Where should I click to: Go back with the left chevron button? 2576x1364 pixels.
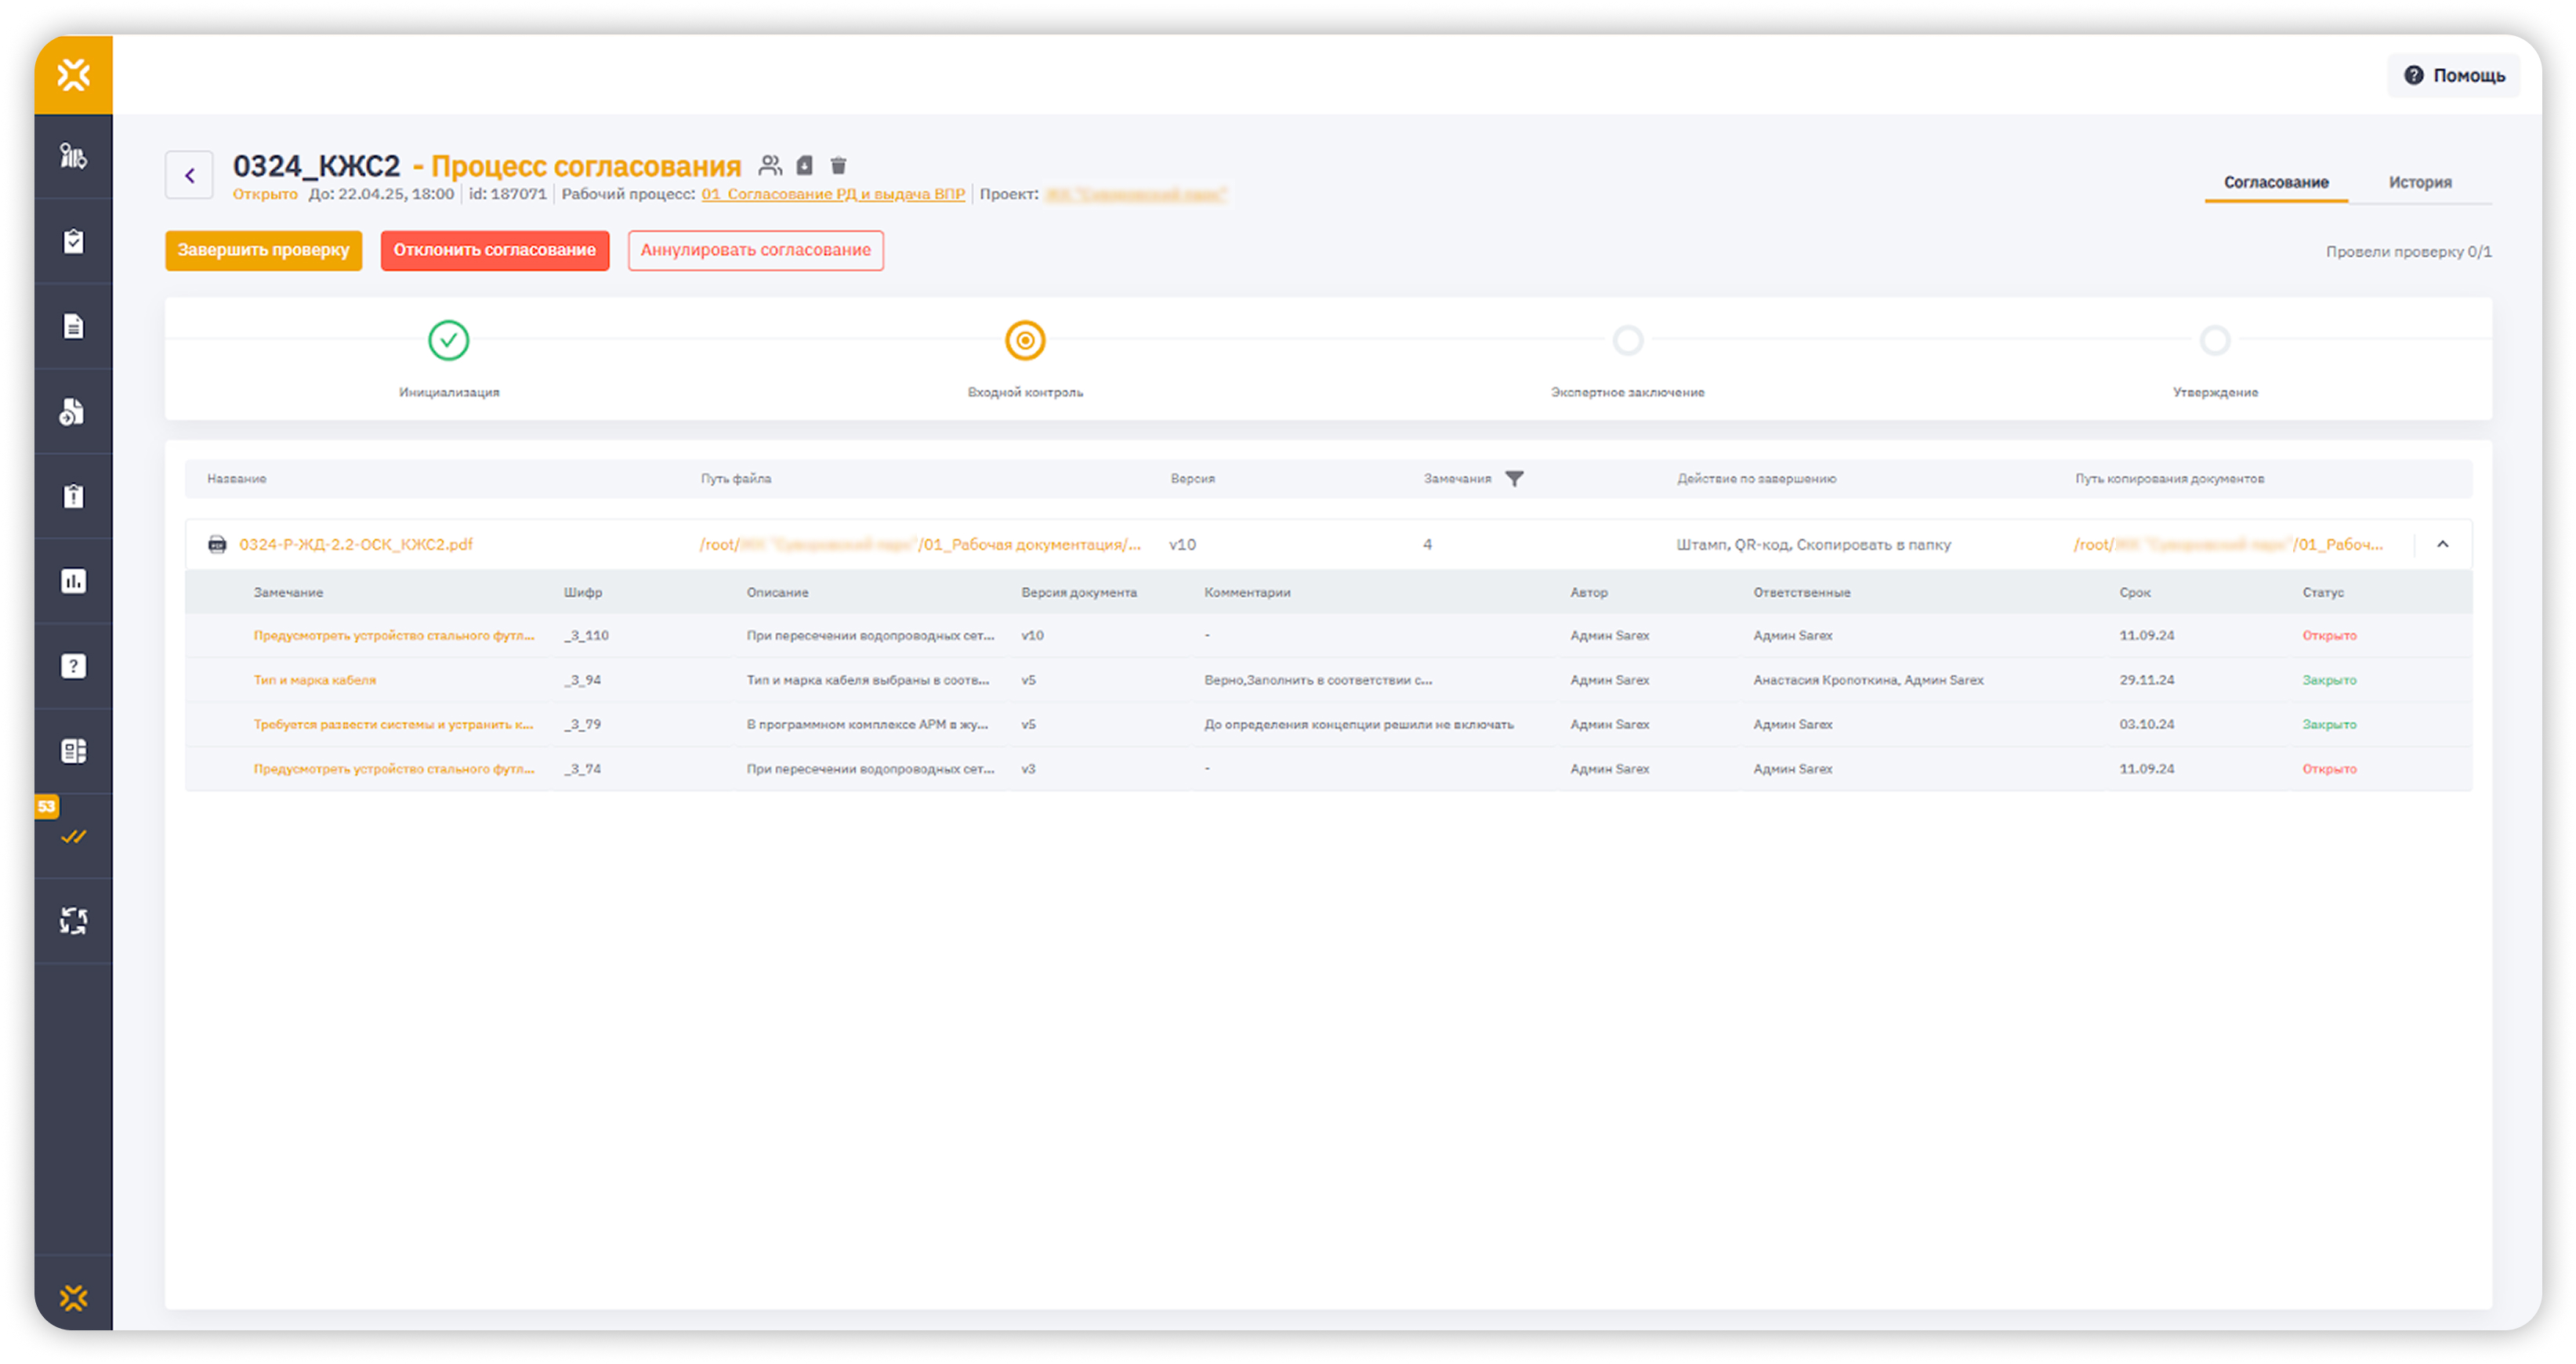(x=189, y=176)
